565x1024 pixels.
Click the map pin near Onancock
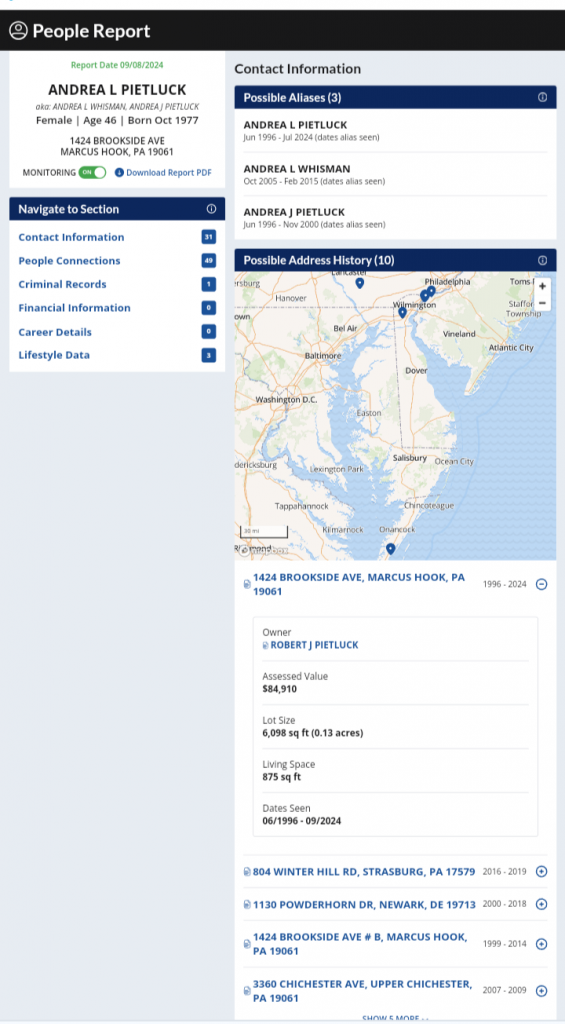pos(391,549)
